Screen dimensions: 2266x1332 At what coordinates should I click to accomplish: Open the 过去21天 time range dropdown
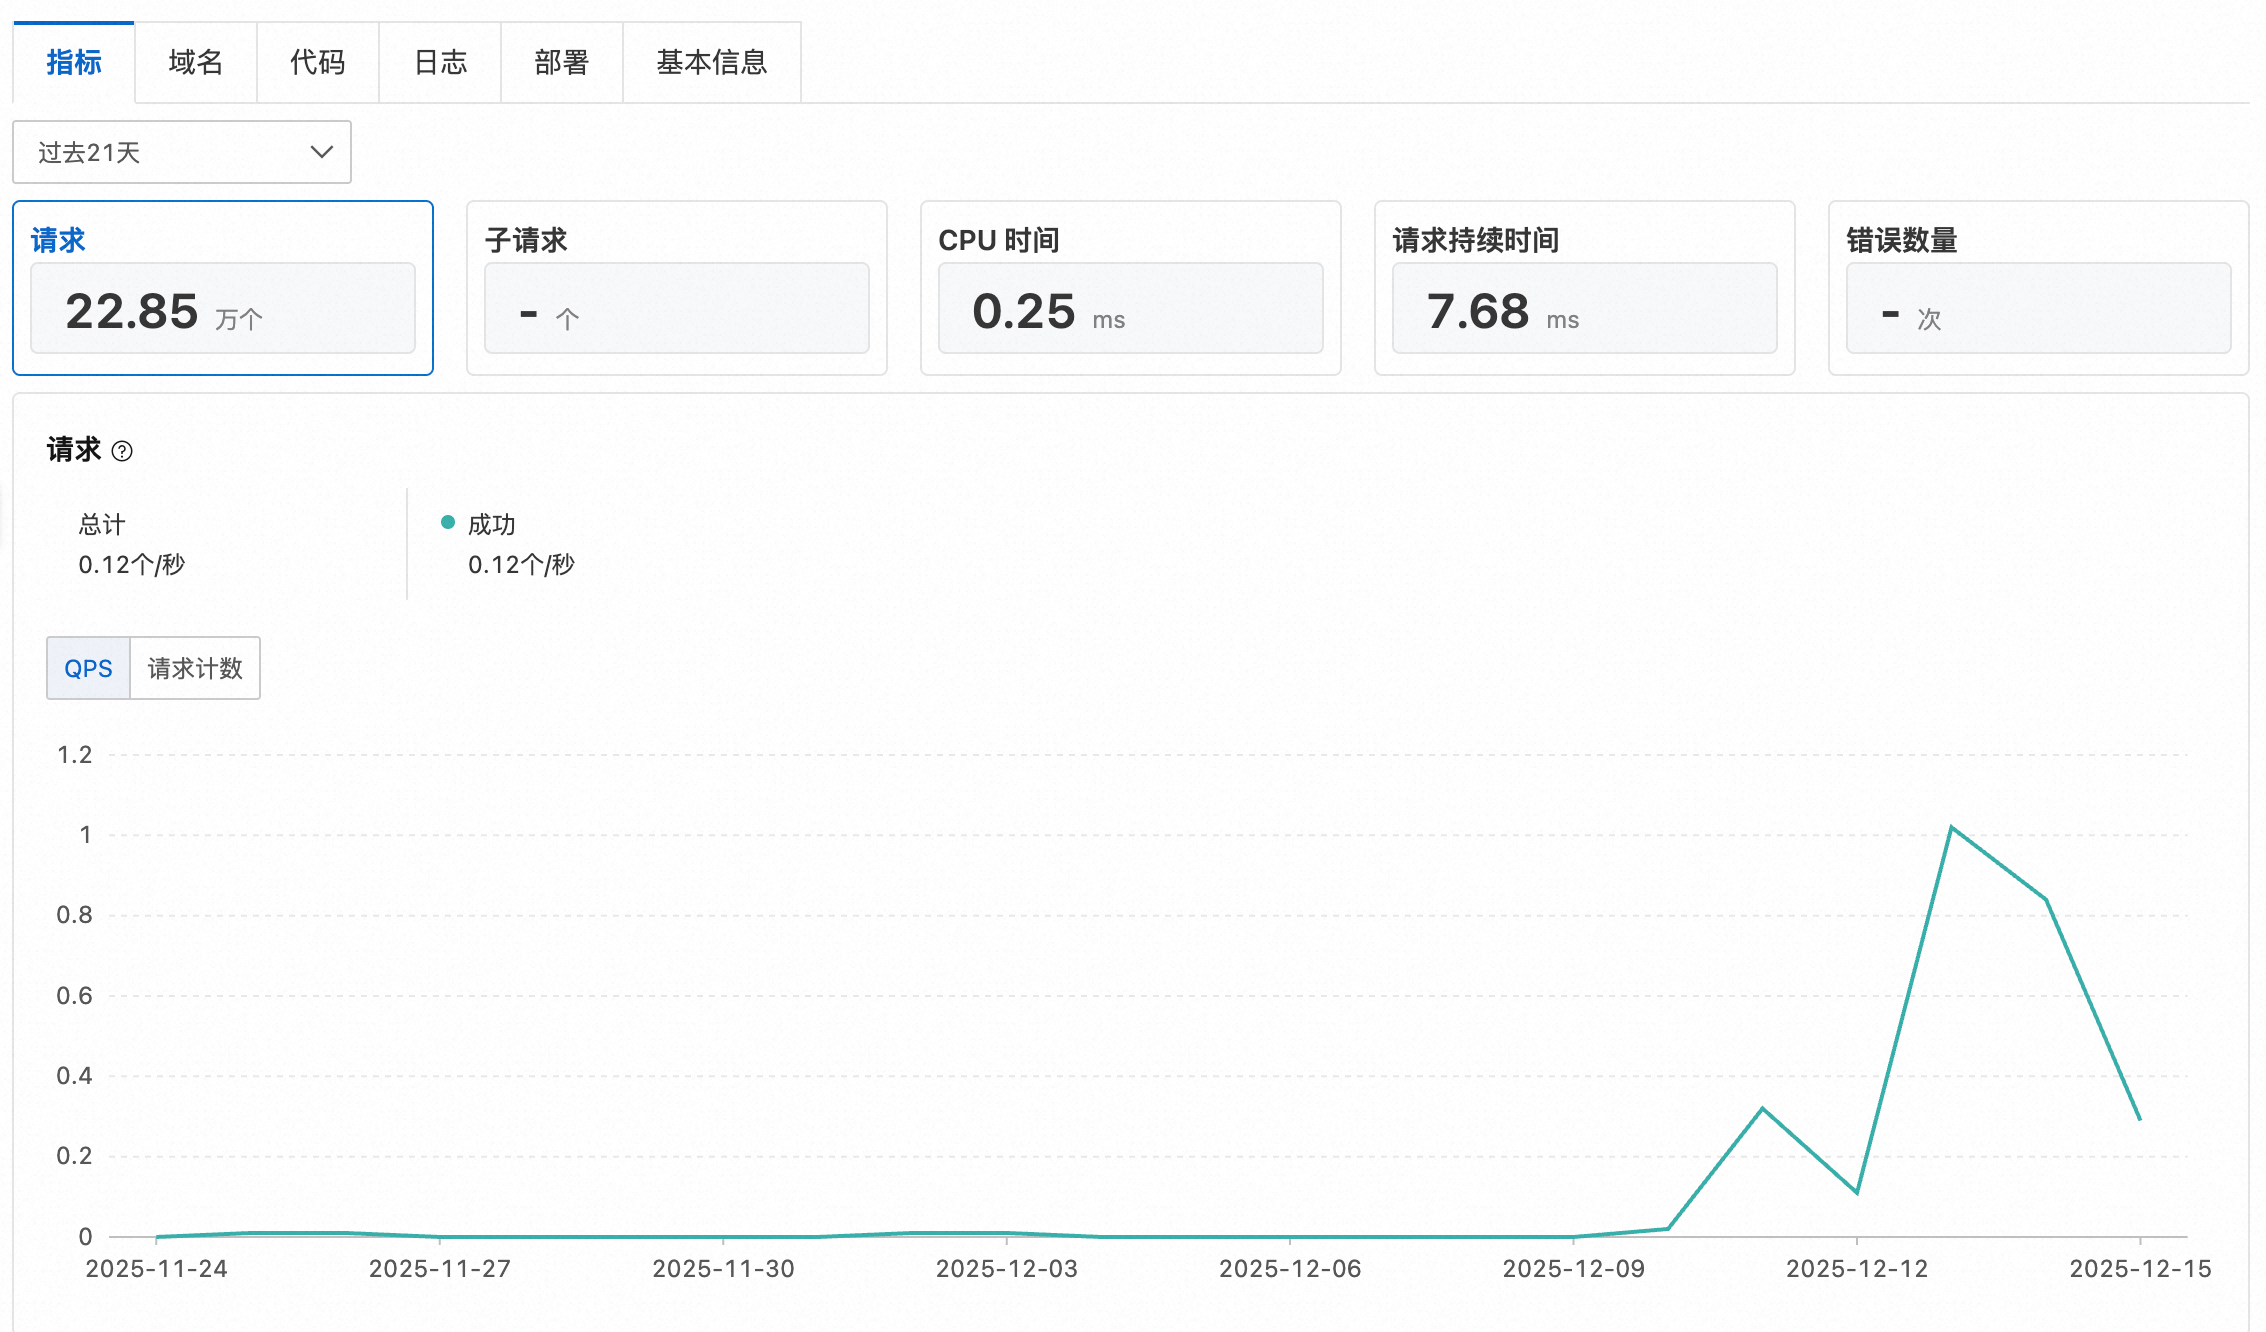coord(181,152)
